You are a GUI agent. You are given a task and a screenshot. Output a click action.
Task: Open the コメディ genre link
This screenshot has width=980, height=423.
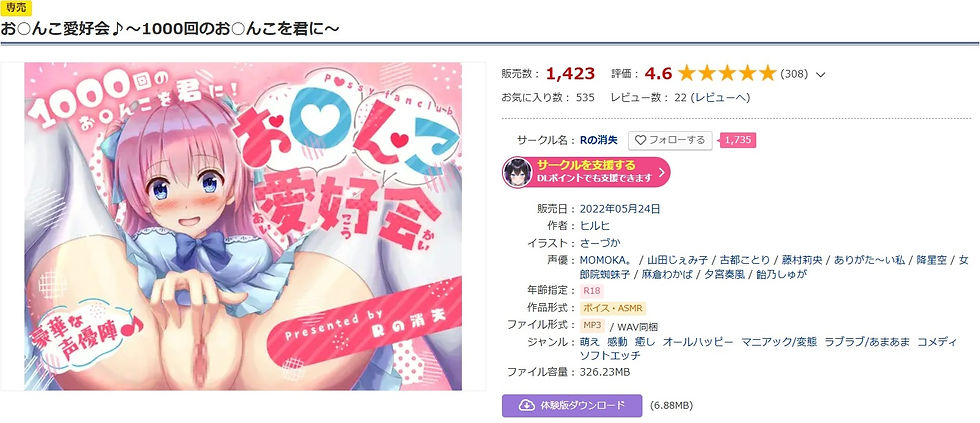click(937, 342)
